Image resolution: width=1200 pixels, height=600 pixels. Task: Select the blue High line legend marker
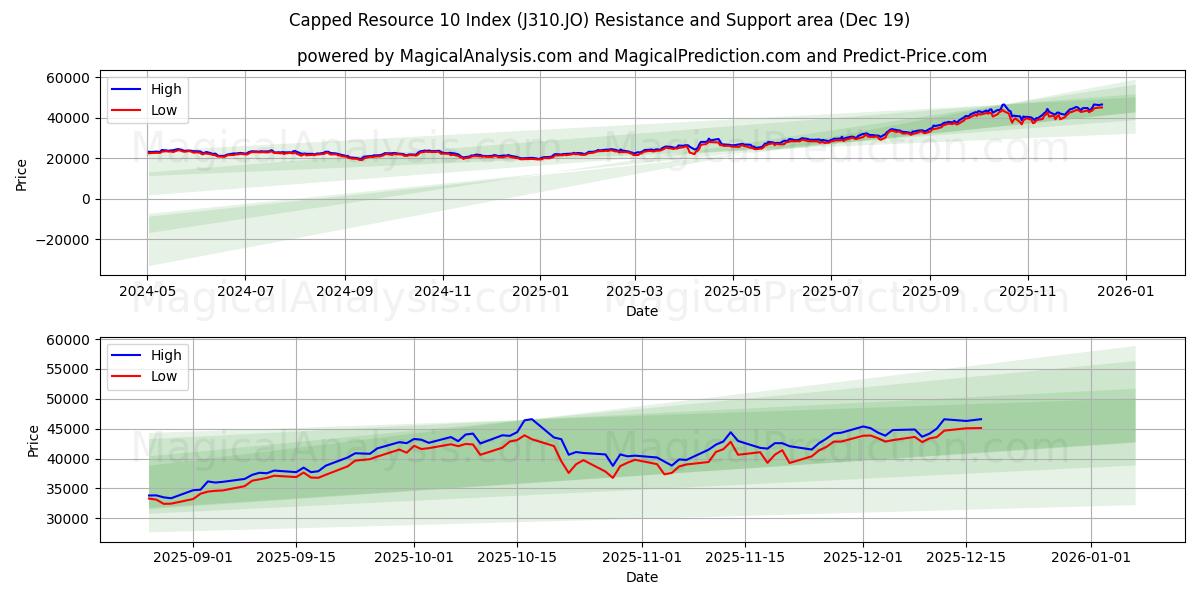pos(128,89)
